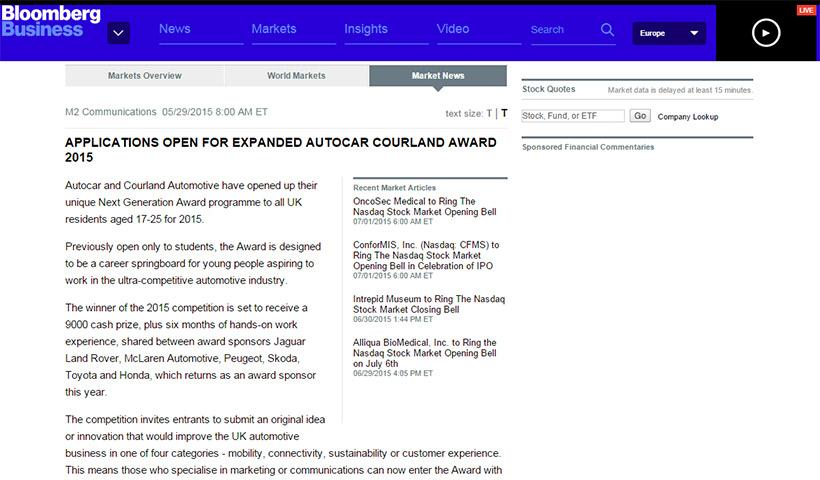Click the Search input field

564,30
